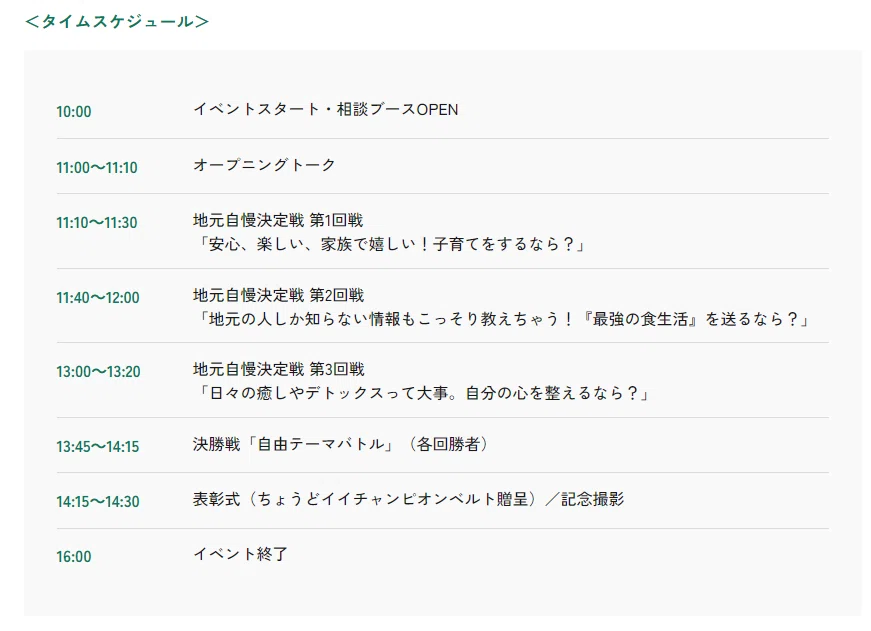Click the イベント終了 entry
Viewport: 871px width, 631px height.
[x=241, y=554]
